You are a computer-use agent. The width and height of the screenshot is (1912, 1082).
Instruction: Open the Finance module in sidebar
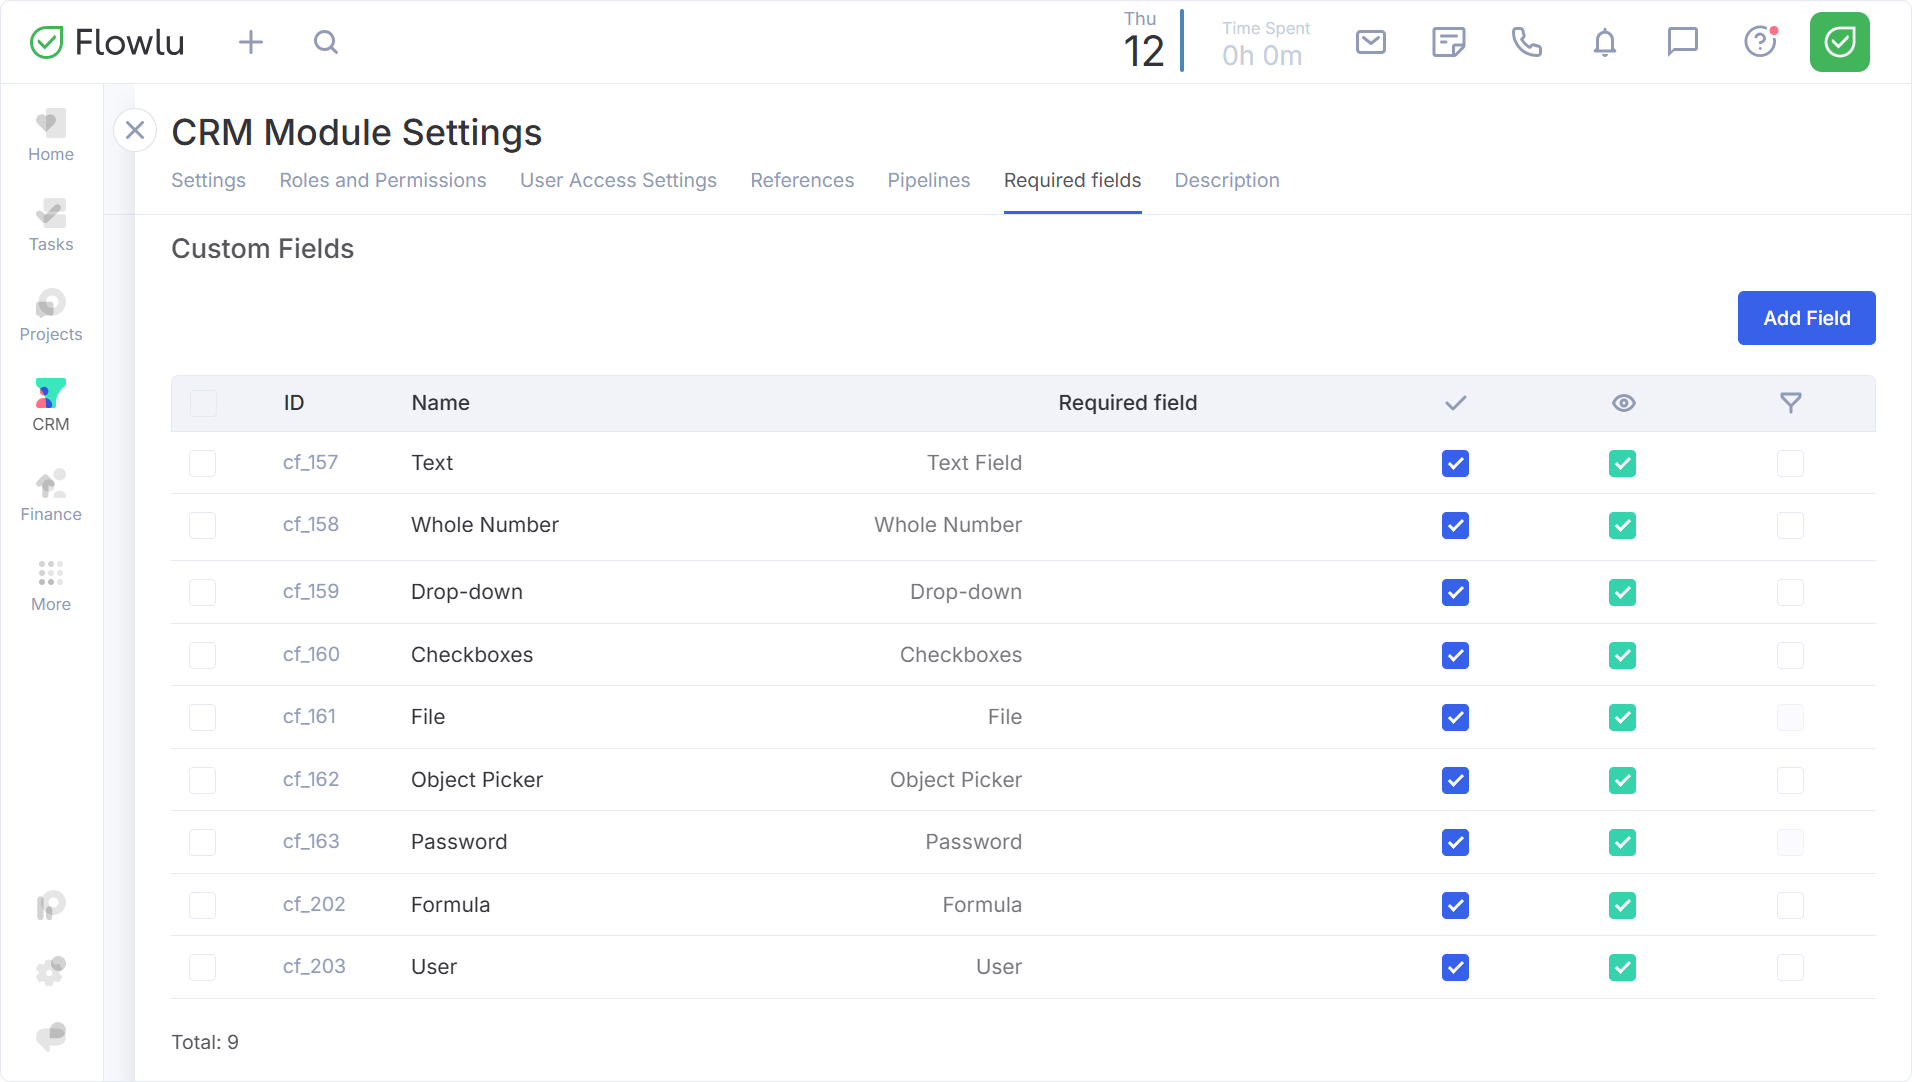point(51,495)
